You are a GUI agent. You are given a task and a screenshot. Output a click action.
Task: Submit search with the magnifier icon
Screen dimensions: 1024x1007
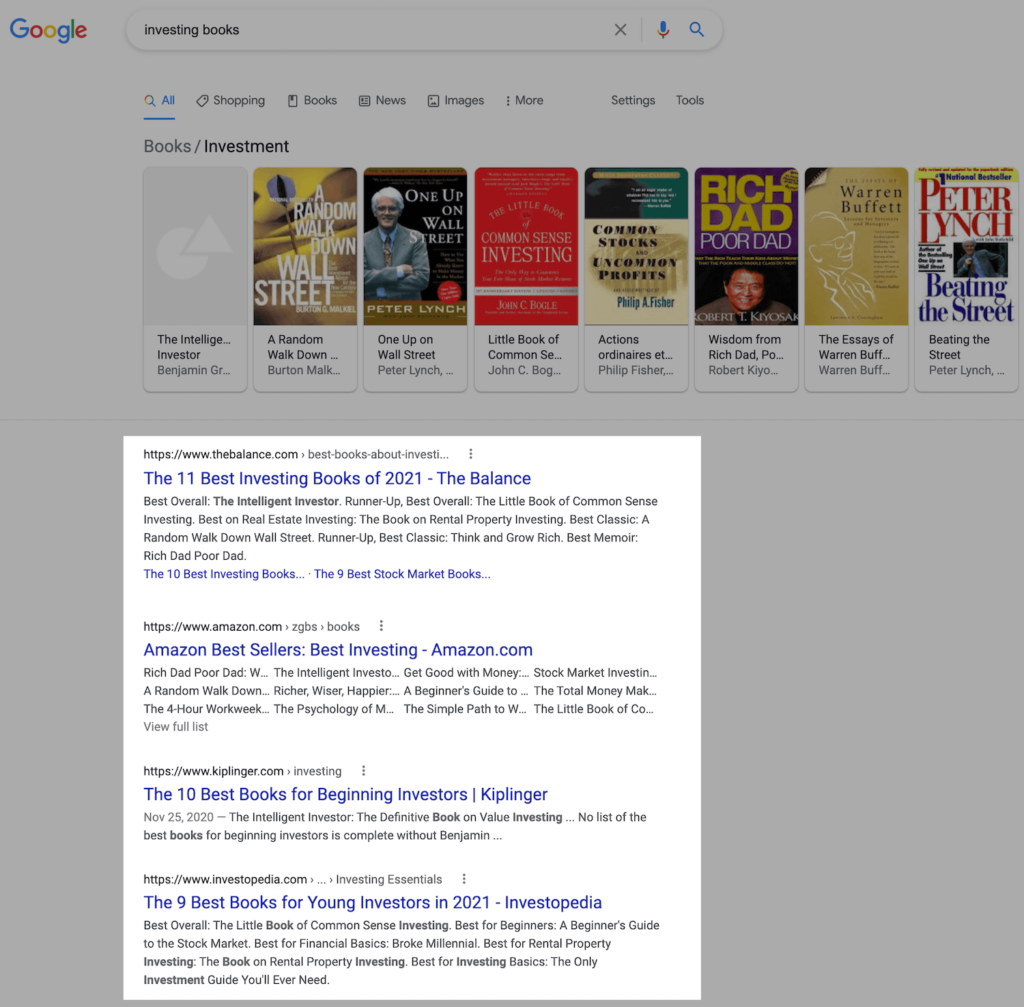(x=697, y=29)
